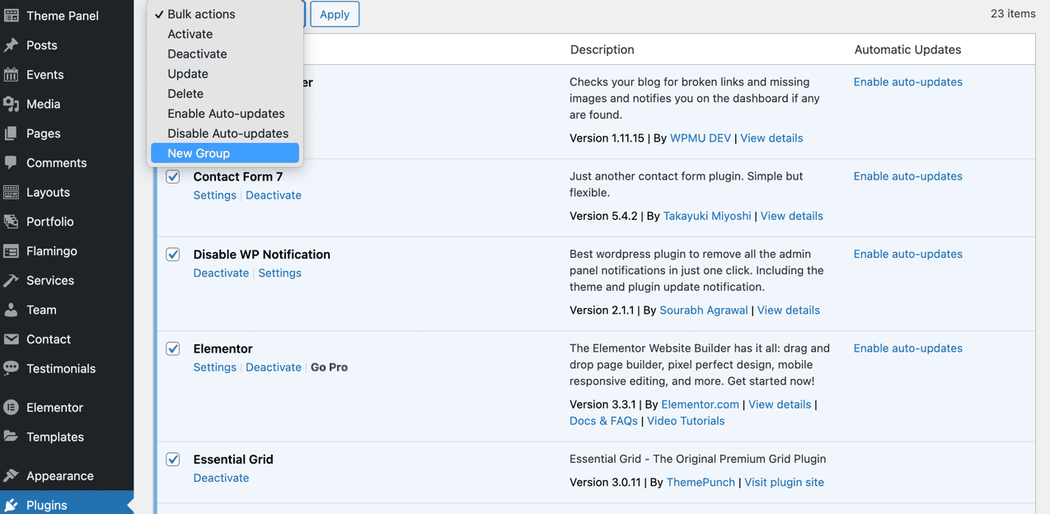Click Elementor Go Pro link
The image size is (1050, 514).
[x=329, y=367]
